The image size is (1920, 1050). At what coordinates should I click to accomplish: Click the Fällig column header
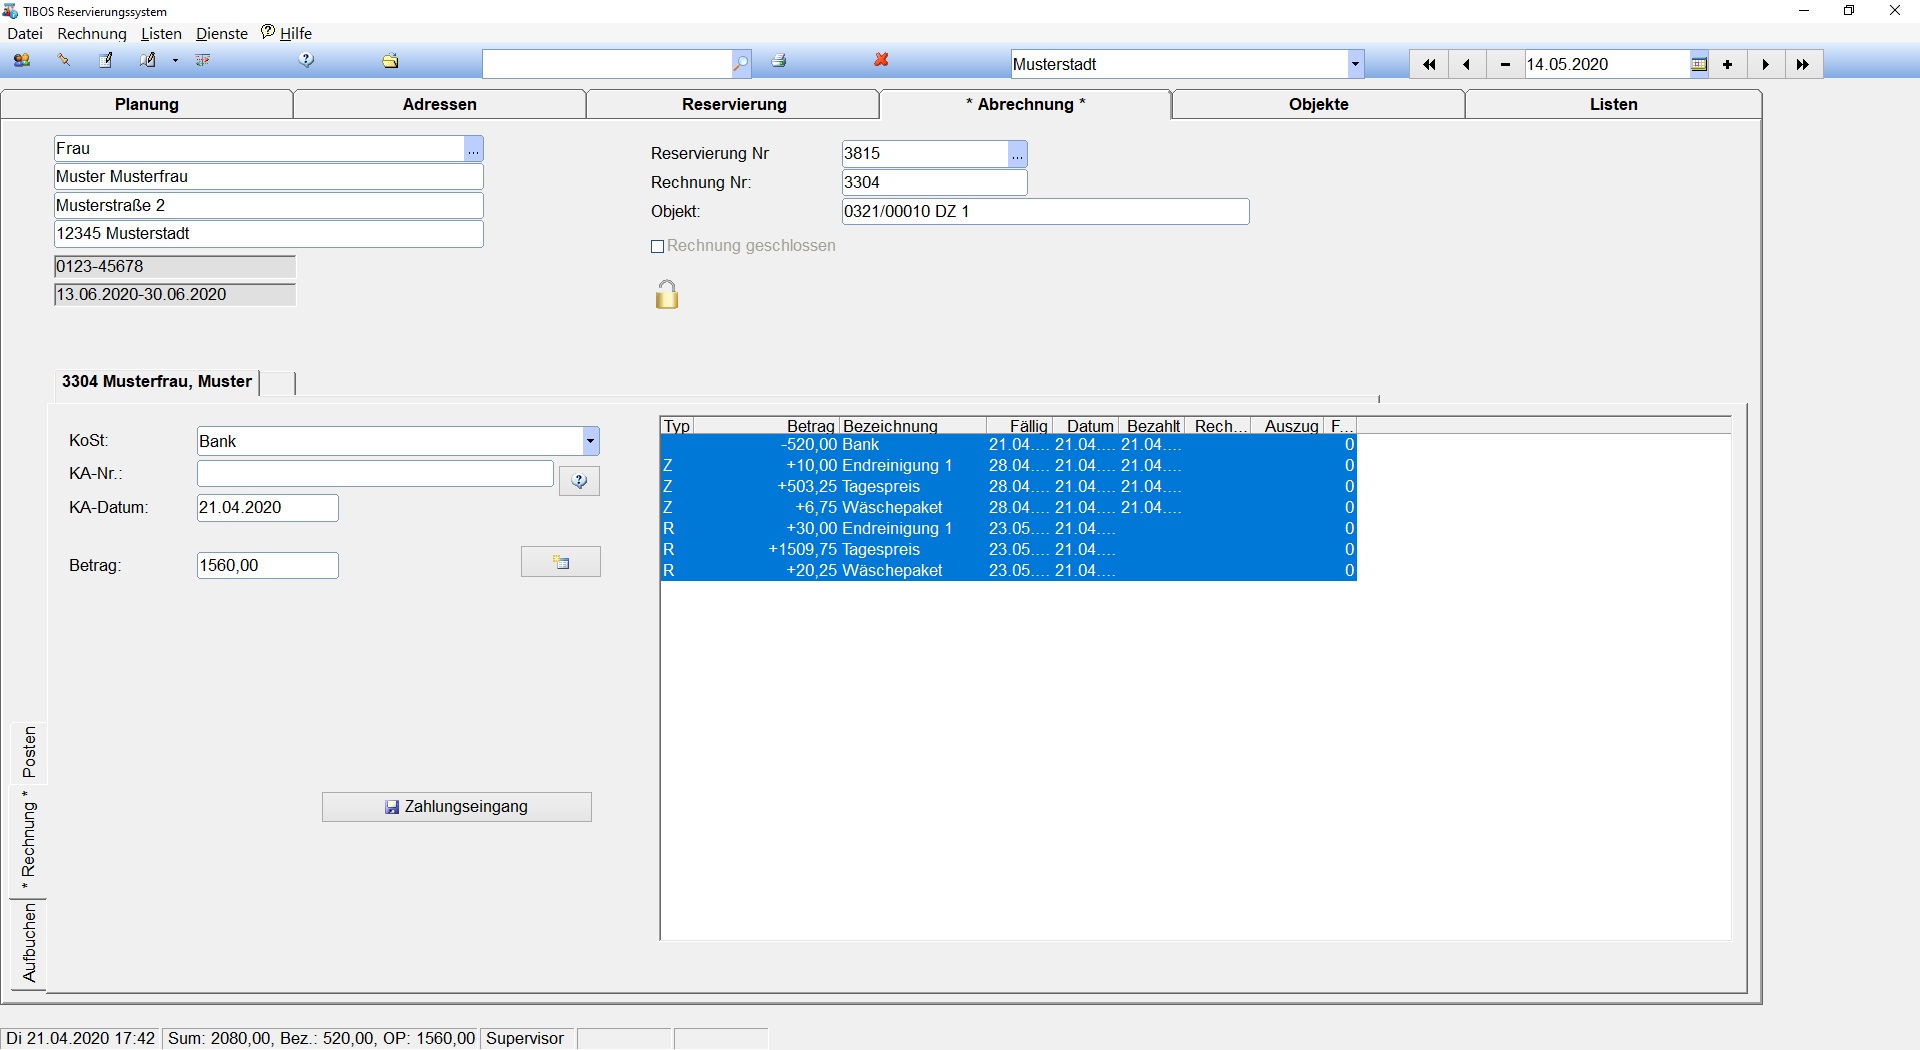(x=1018, y=426)
